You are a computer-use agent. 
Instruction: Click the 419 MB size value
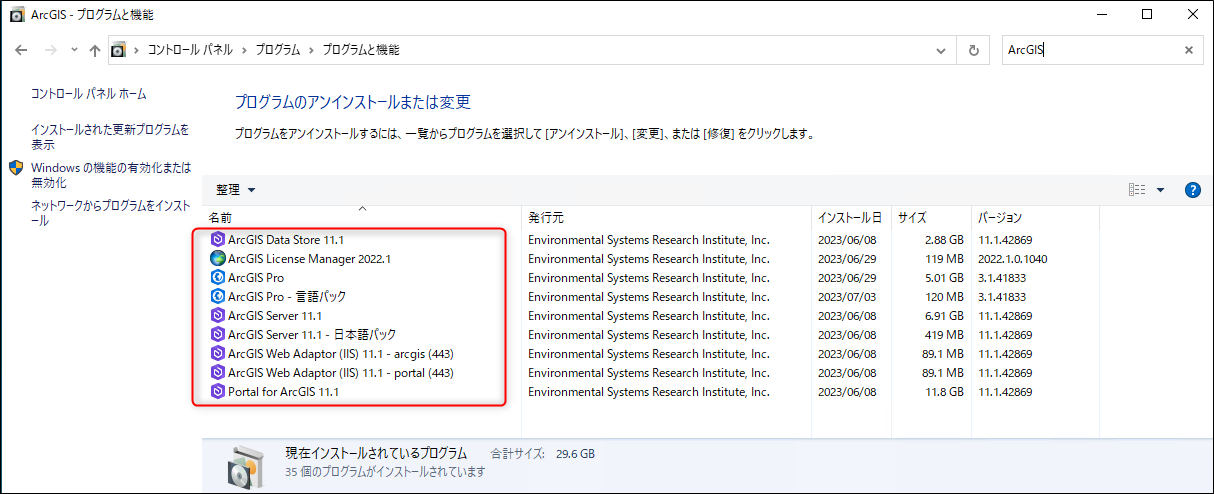(945, 335)
